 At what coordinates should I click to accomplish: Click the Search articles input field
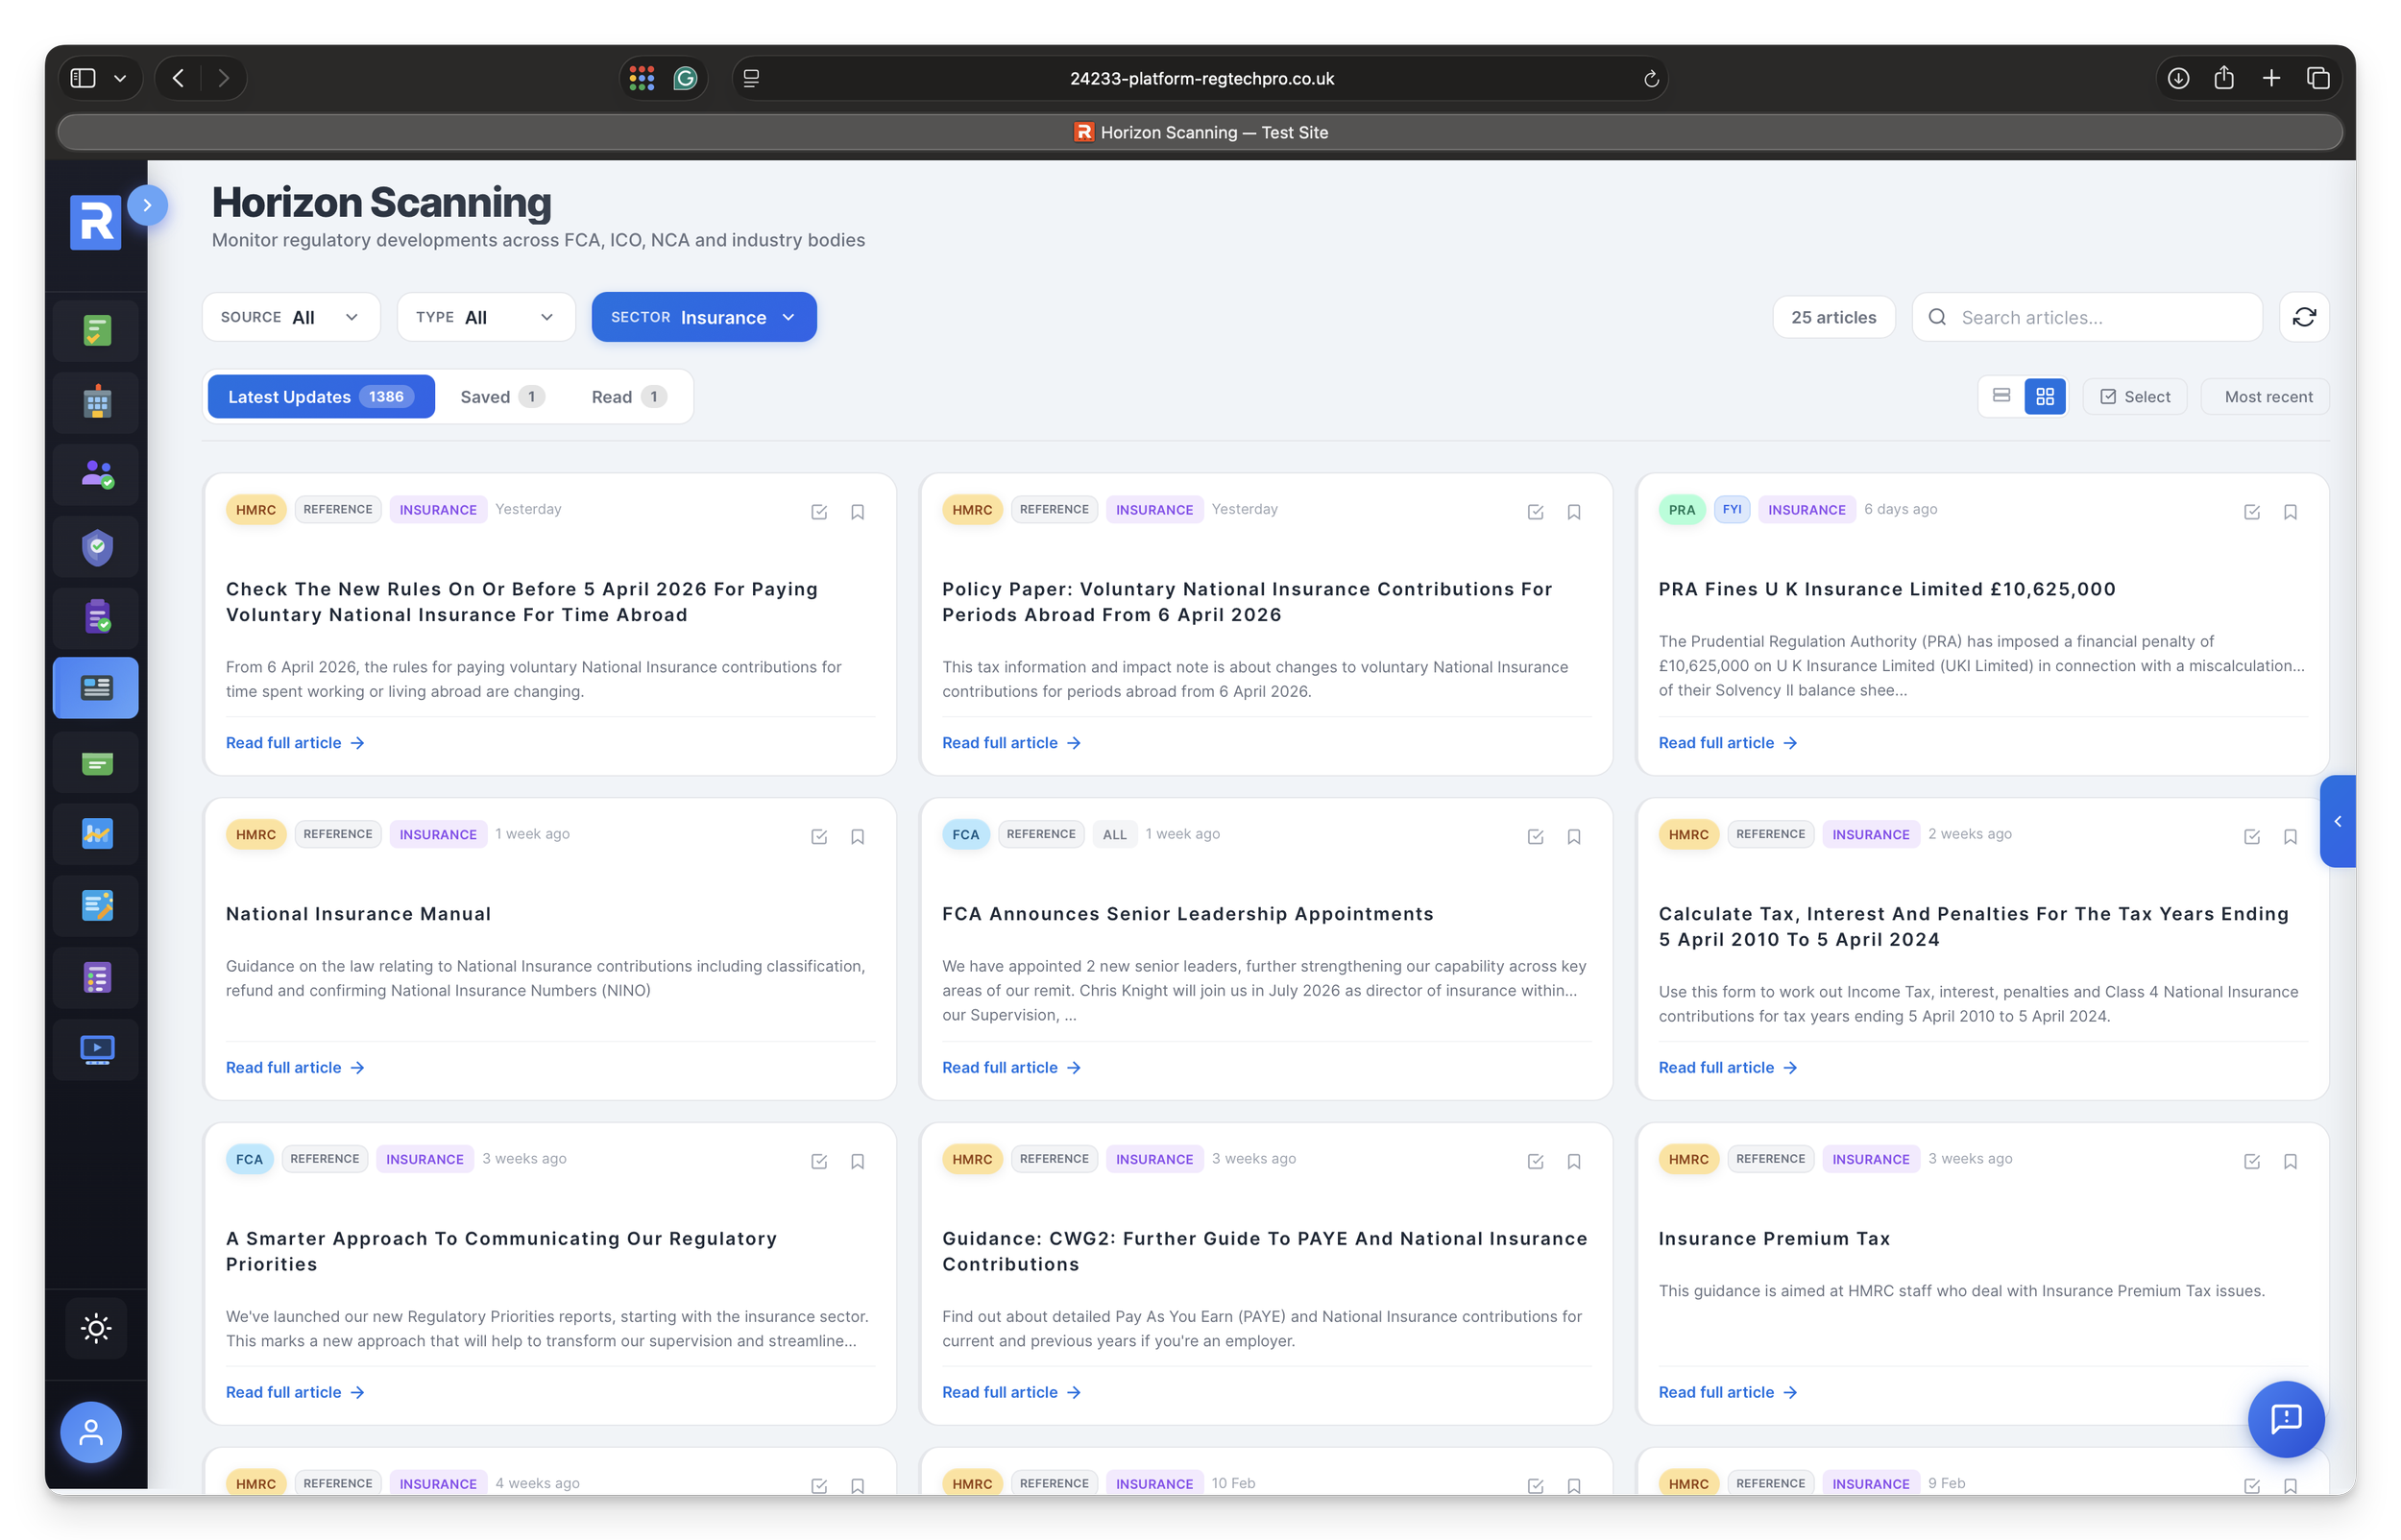pos(2086,317)
